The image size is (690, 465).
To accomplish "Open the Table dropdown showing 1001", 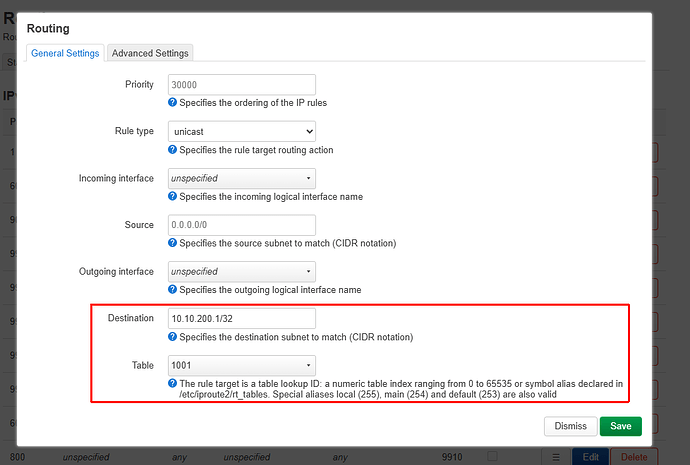I will 242,365.
